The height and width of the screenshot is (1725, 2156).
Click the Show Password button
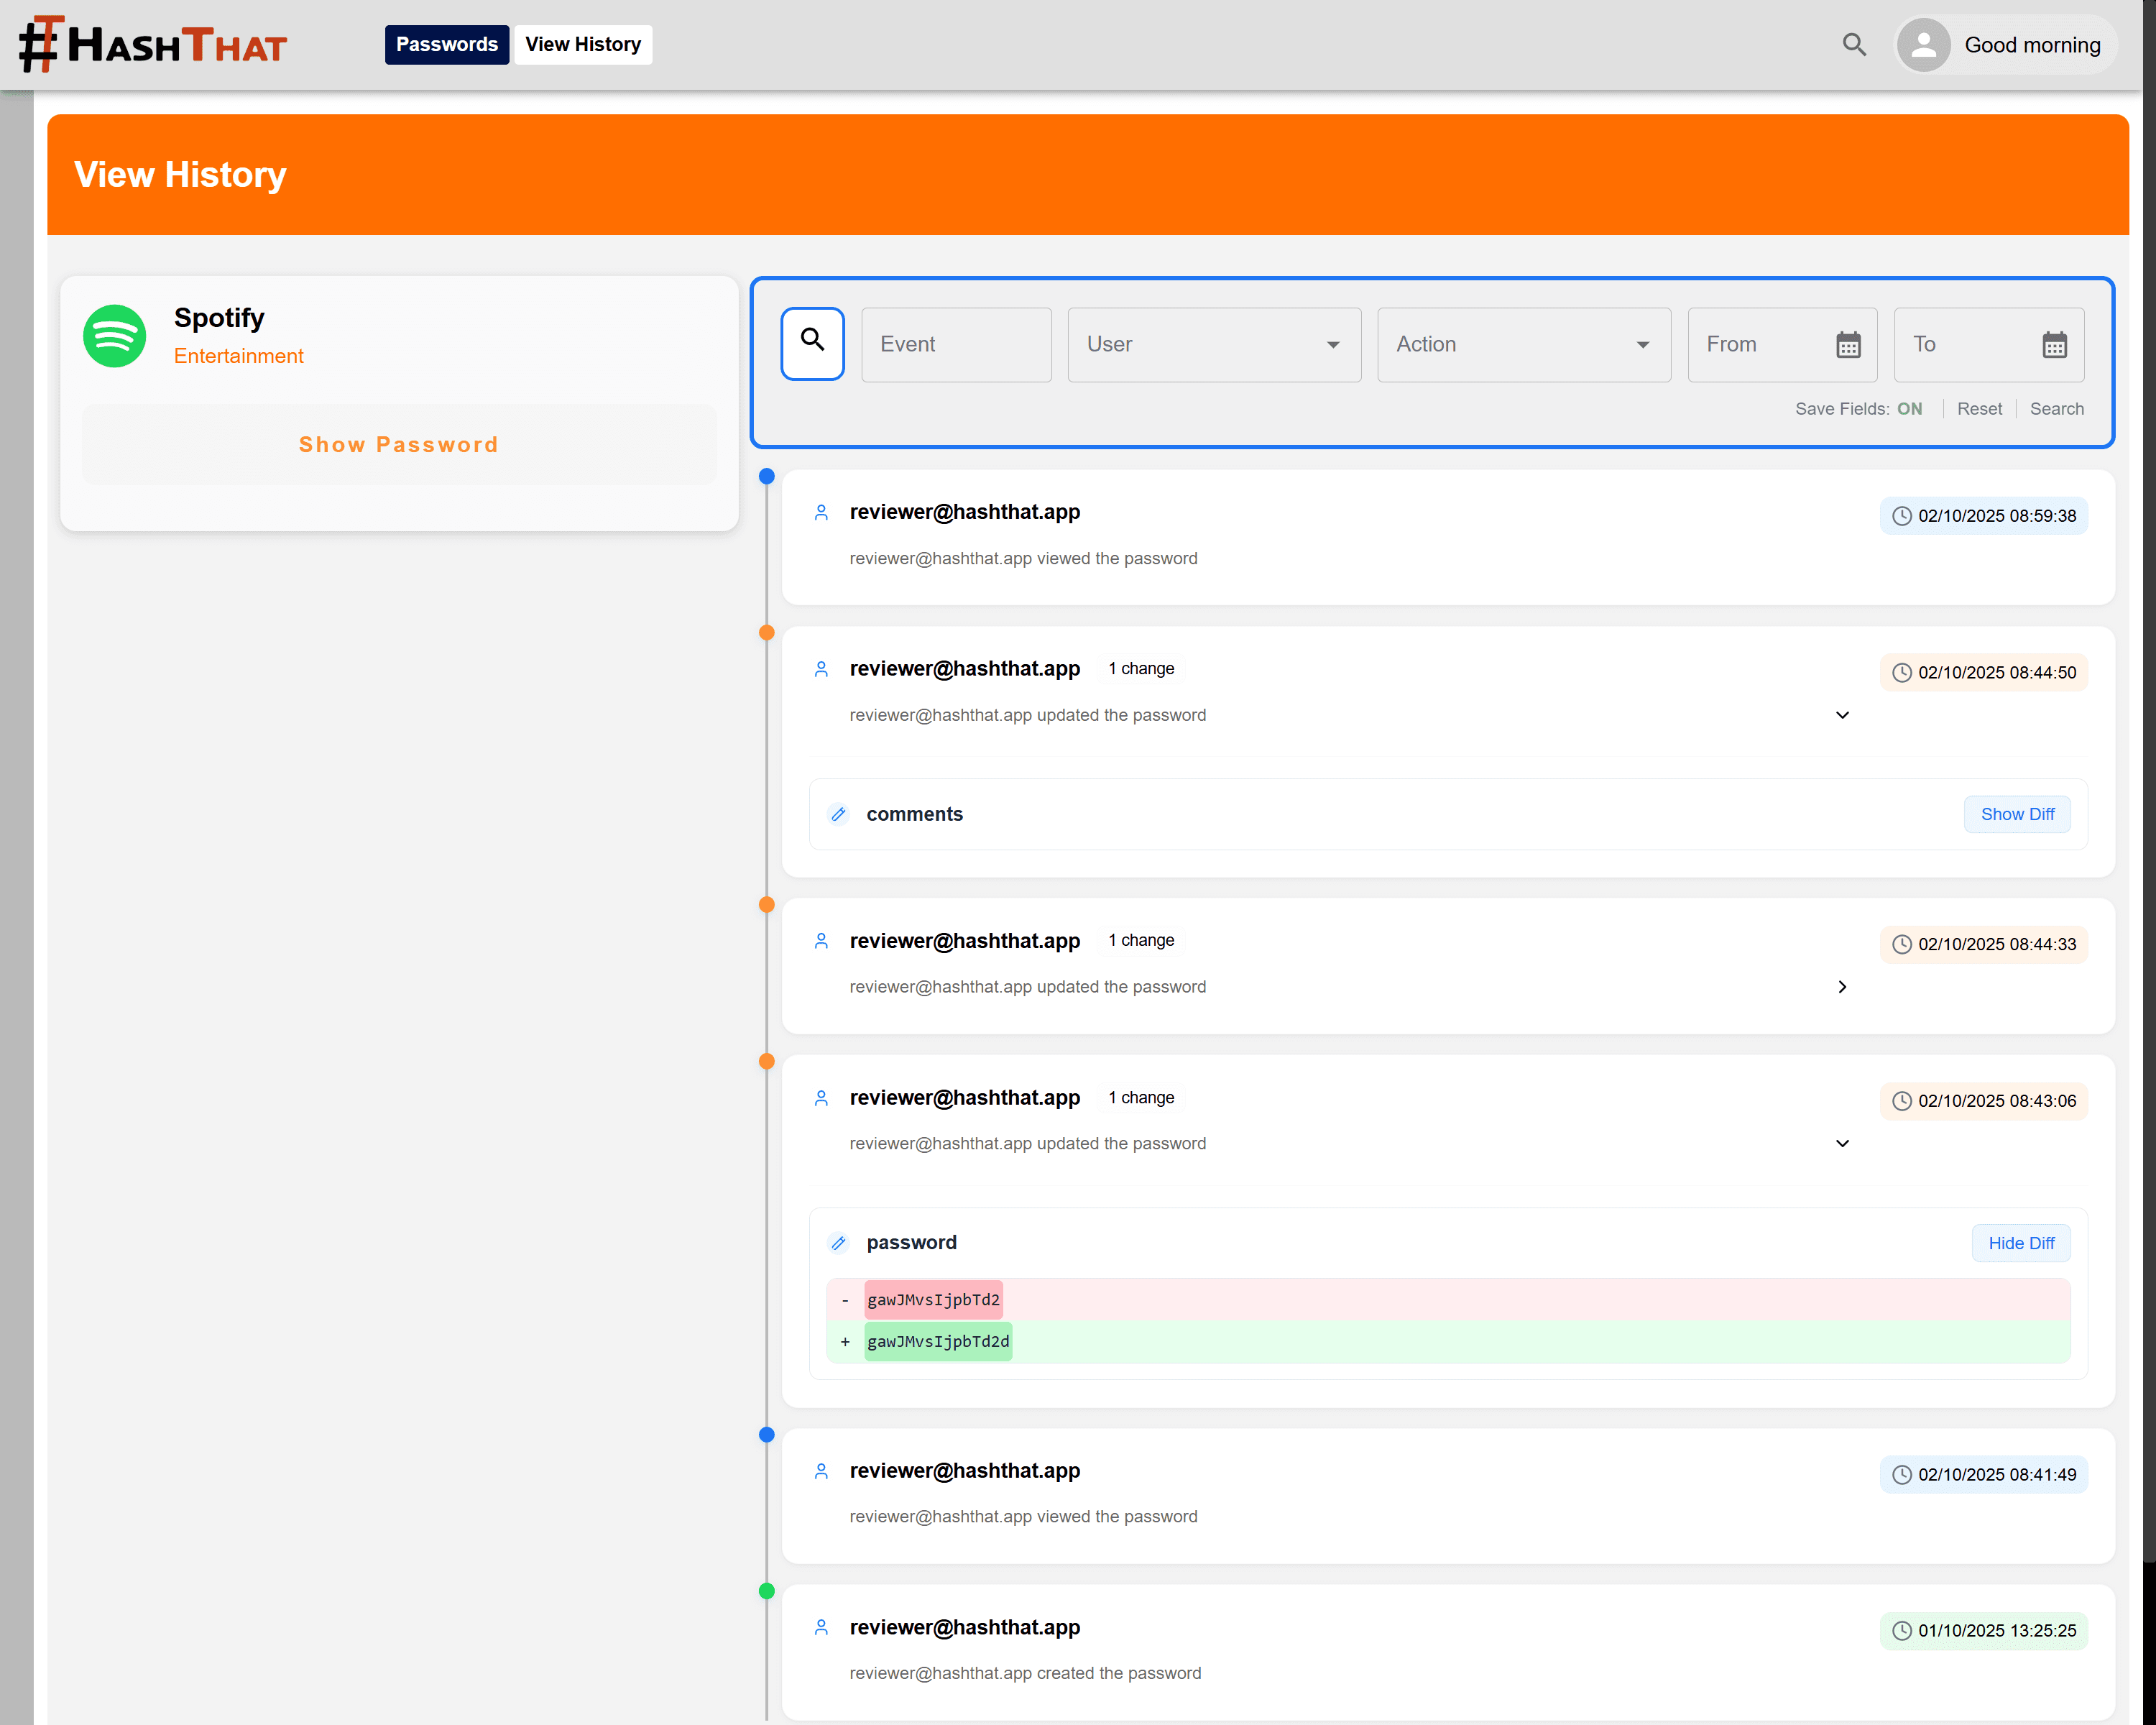click(x=398, y=444)
